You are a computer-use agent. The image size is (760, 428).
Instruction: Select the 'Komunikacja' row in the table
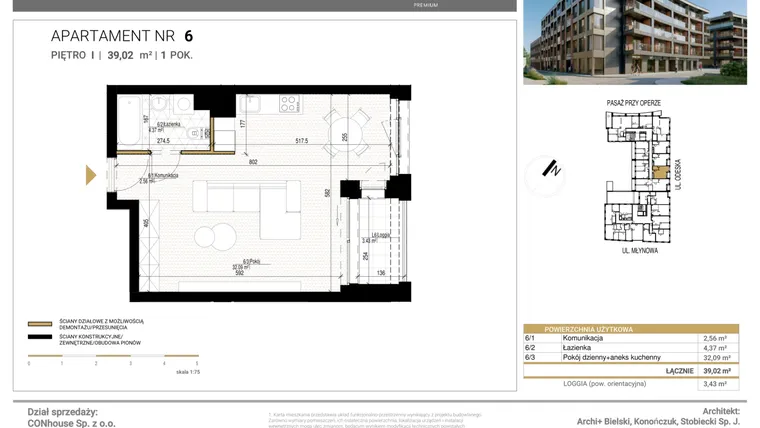632,338
